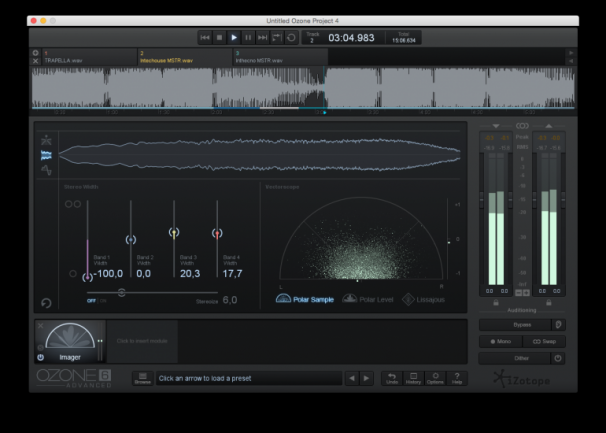Toggle the Bypass button
Image resolution: width=606 pixels, height=433 pixels.
click(x=516, y=324)
